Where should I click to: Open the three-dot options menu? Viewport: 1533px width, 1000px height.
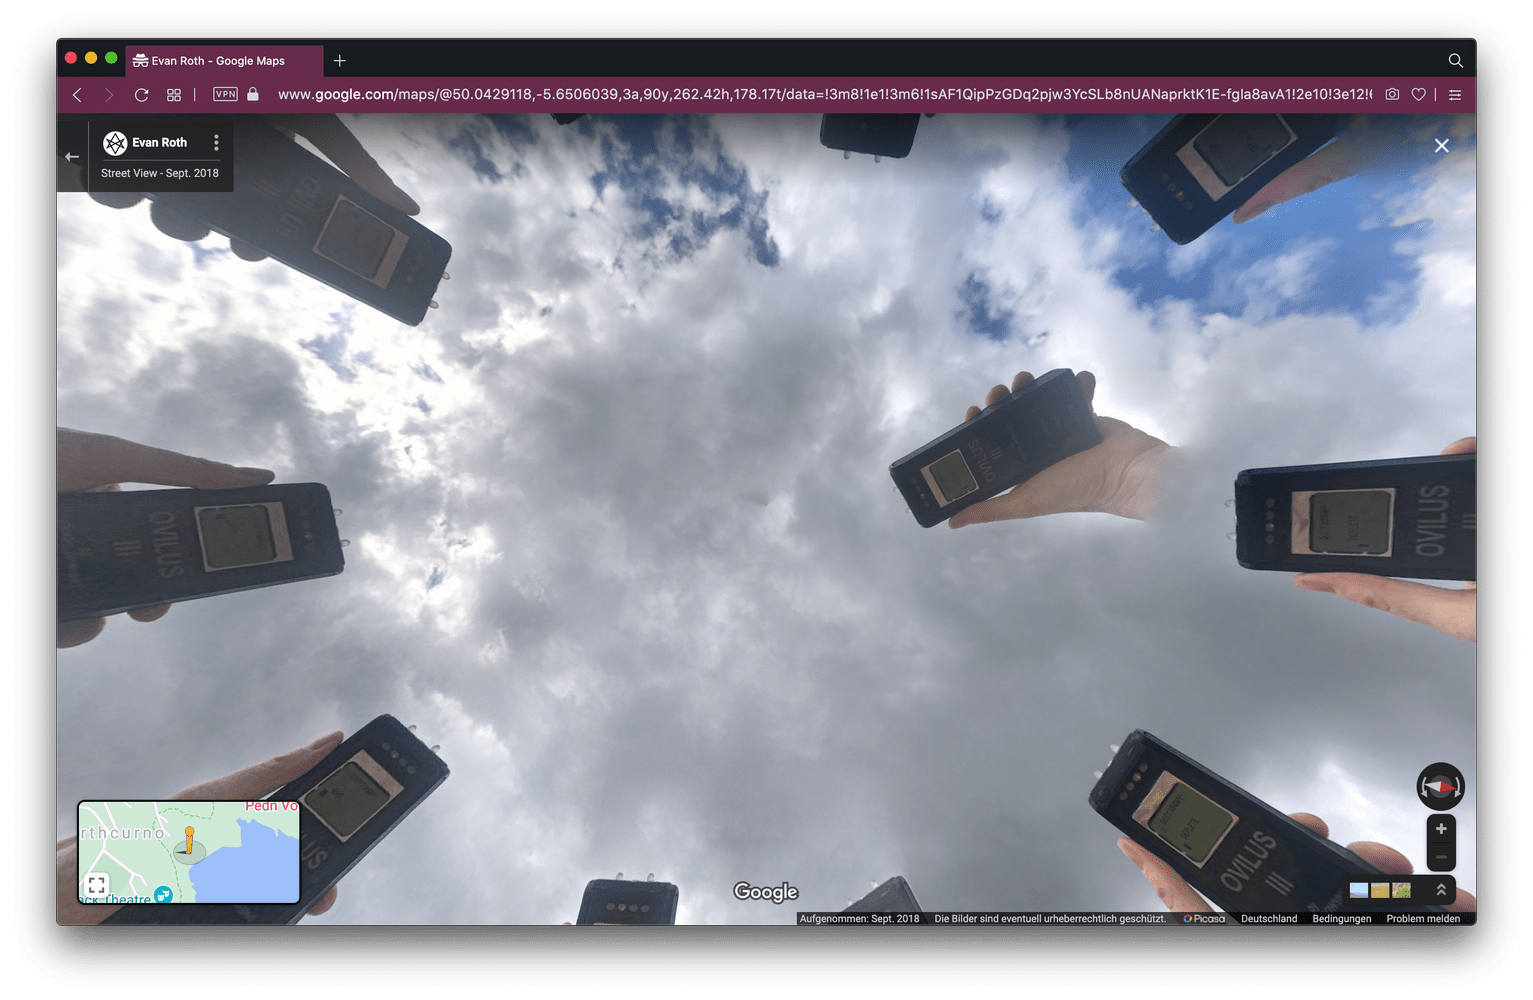tap(216, 143)
